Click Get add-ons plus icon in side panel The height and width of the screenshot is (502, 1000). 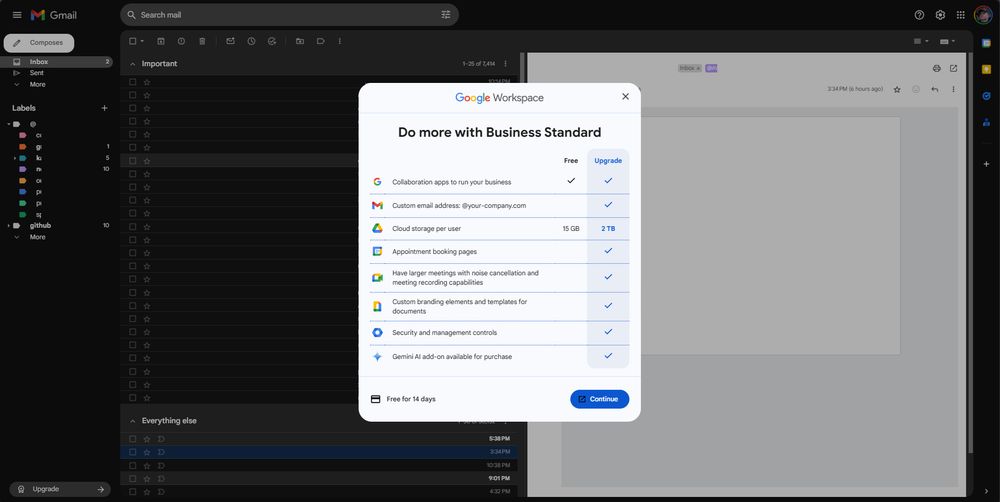987,164
